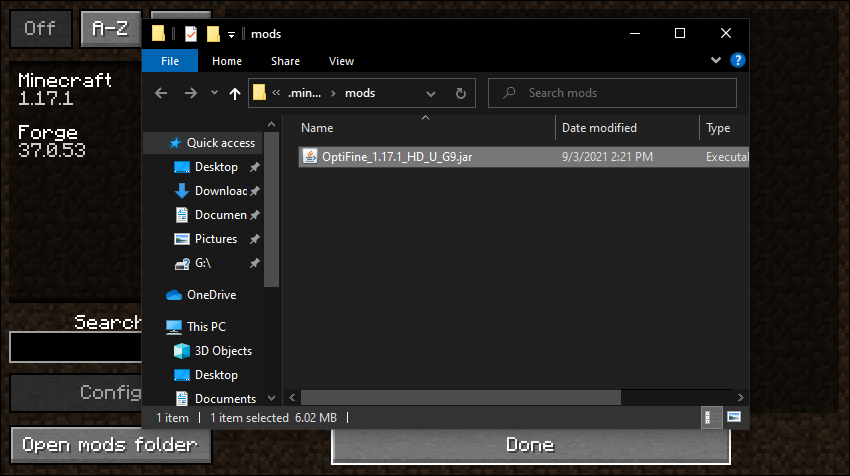The height and width of the screenshot is (476, 850).
Task: Click the pin icon next to Desktop
Action: tap(254, 168)
